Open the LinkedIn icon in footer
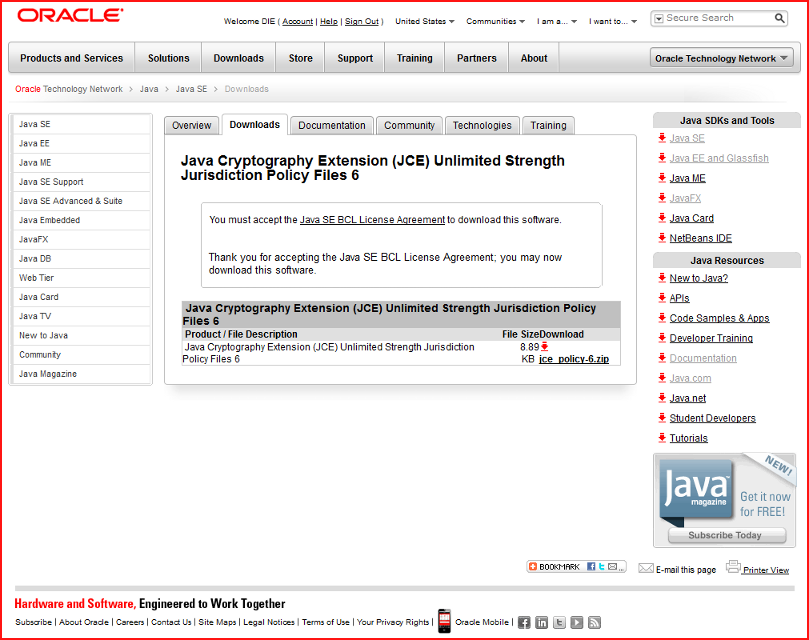 click(541, 622)
